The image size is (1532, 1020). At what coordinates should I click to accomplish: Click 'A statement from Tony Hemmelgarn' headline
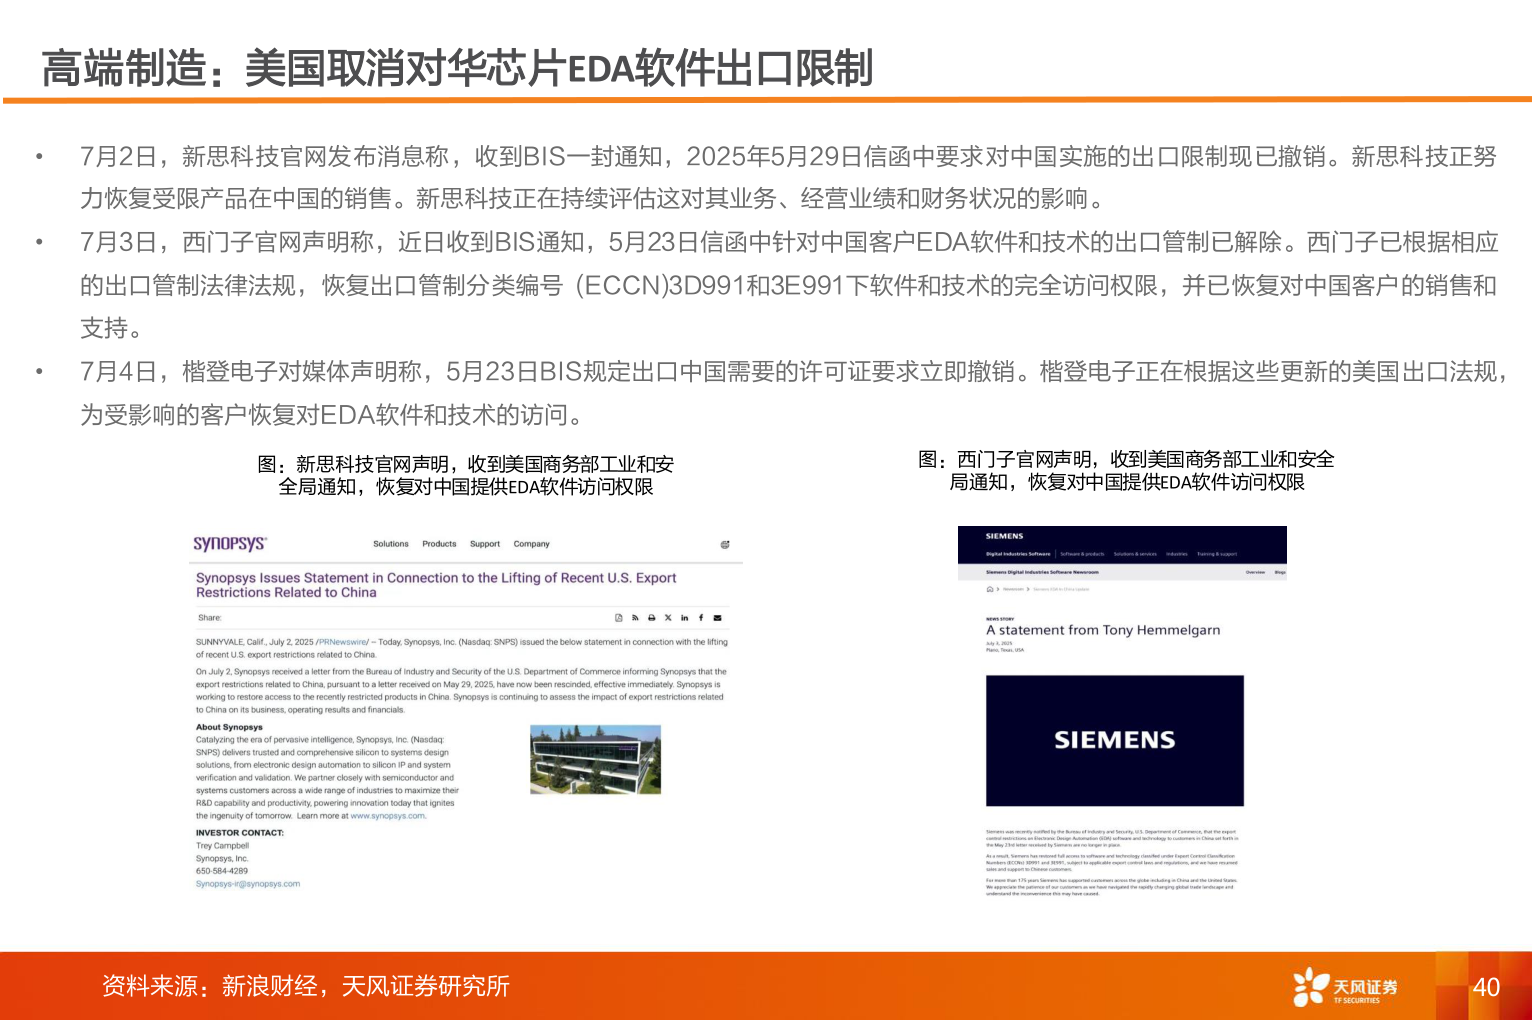click(x=1103, y=630)
